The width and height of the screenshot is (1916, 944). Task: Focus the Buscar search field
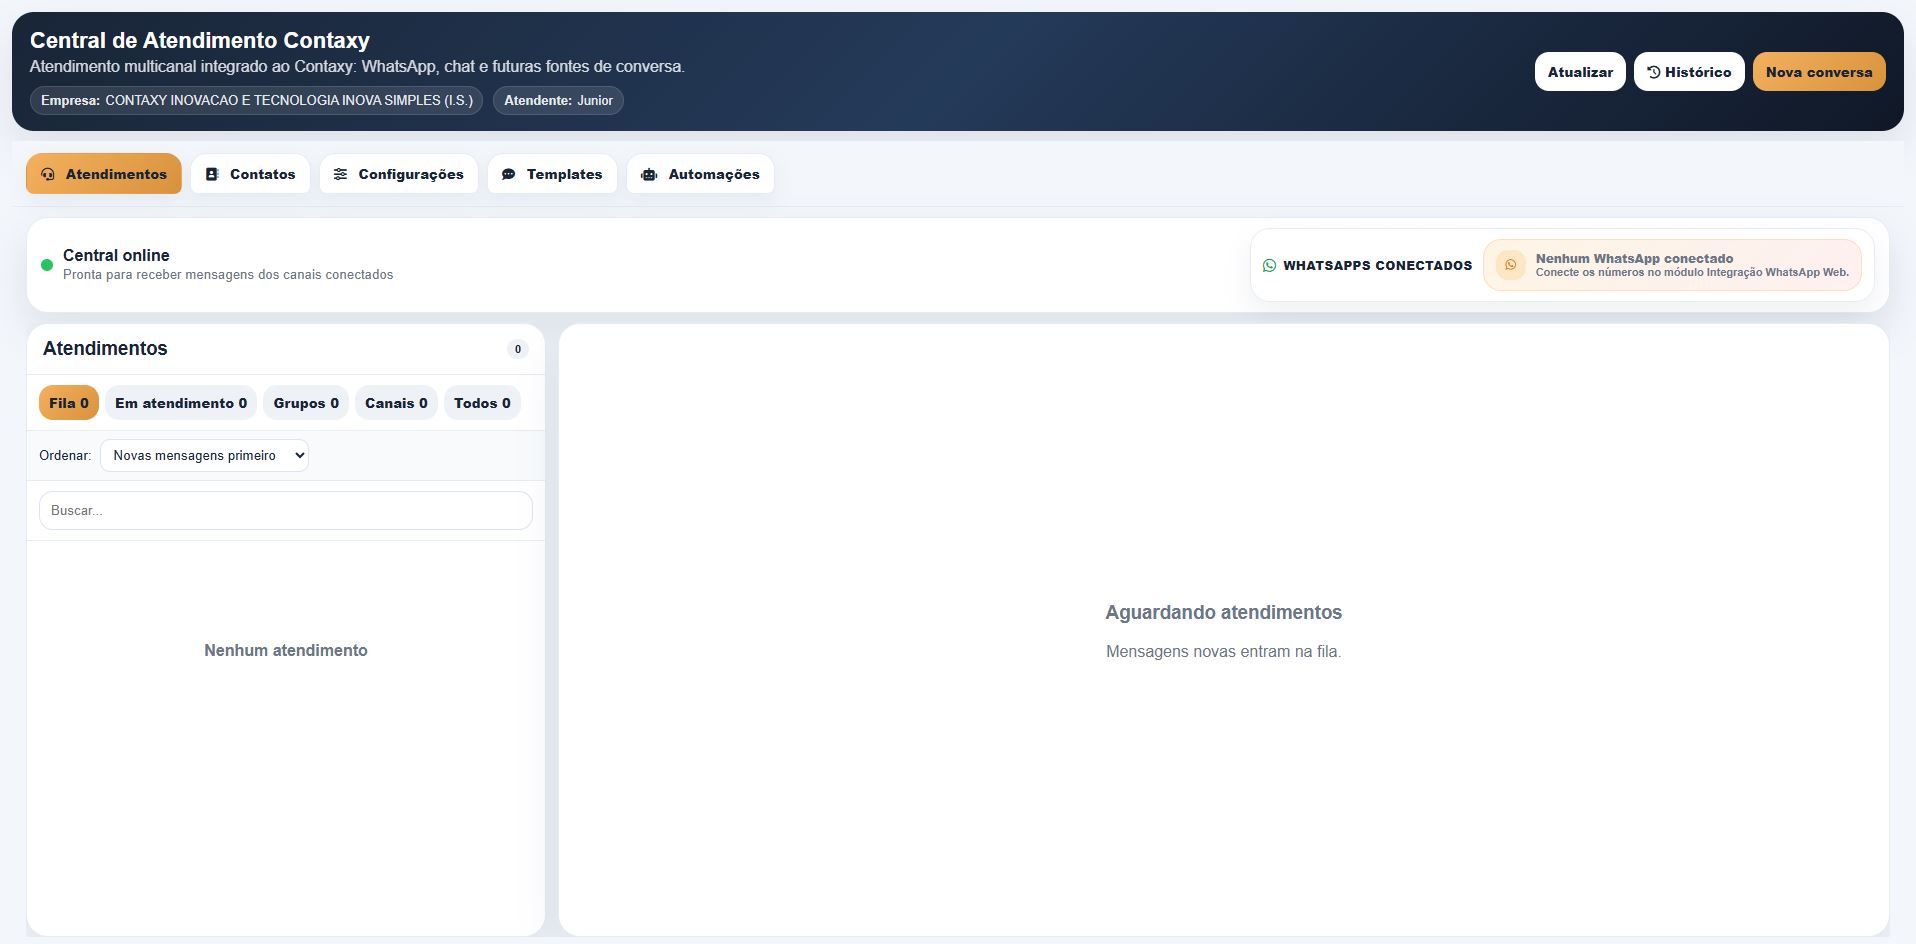(286, 510)
